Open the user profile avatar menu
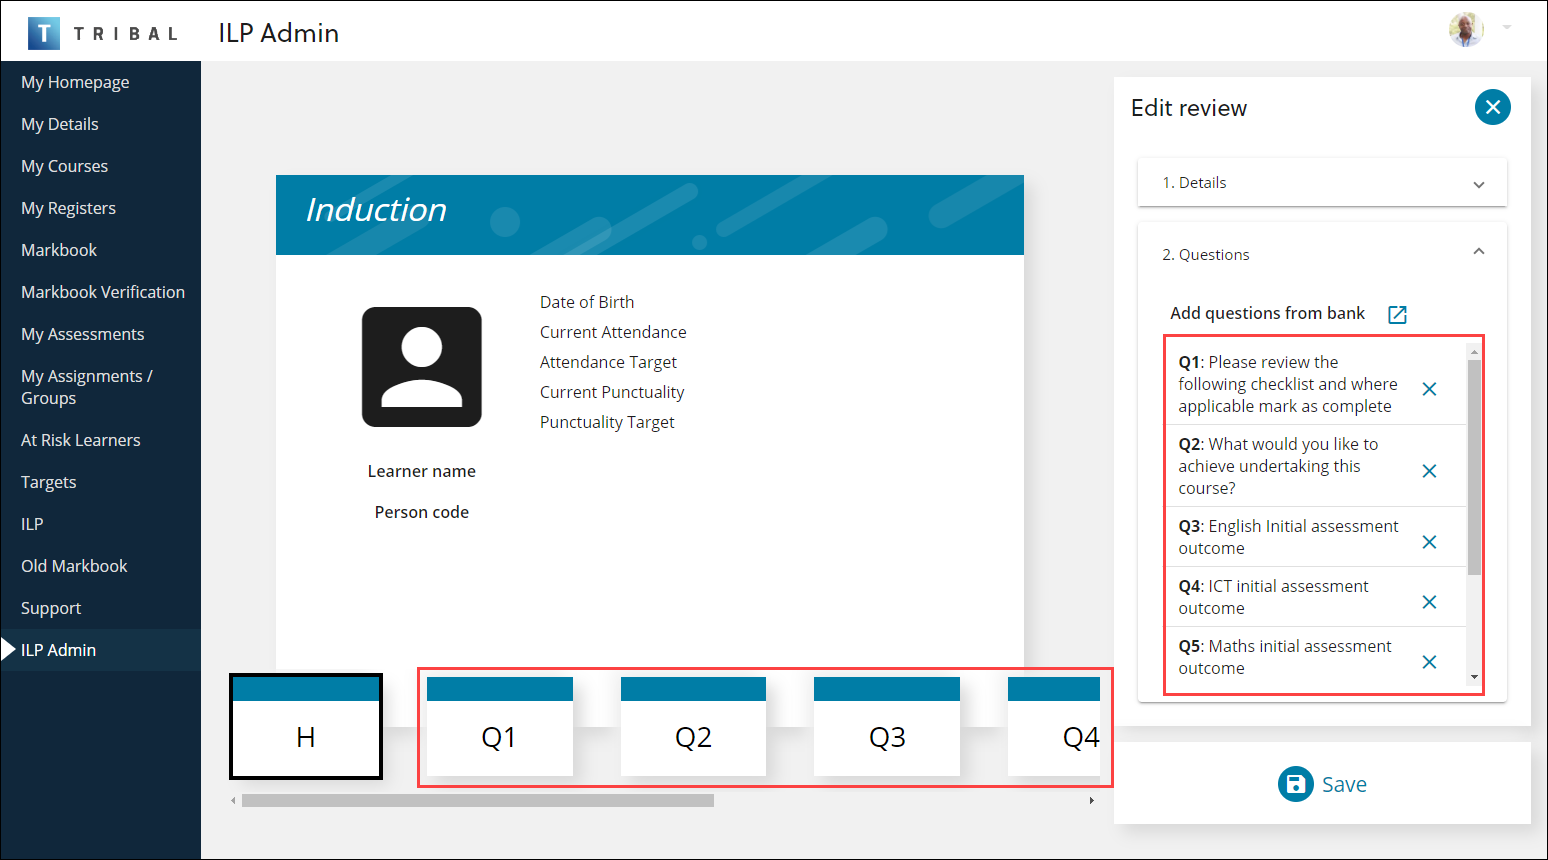Screen dimensions: 1548x860 (x=1466, y=30)
